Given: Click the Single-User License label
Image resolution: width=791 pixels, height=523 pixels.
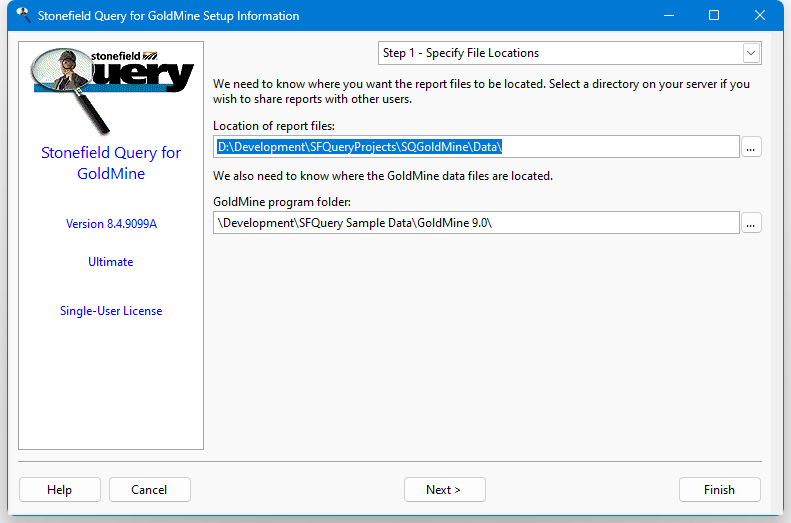Looking at the screenshot, I should pyautogui.click(x=111, y=311).
